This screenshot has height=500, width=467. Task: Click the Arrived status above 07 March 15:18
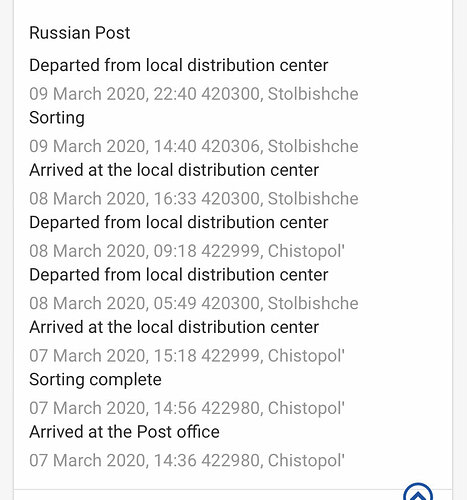174,327
